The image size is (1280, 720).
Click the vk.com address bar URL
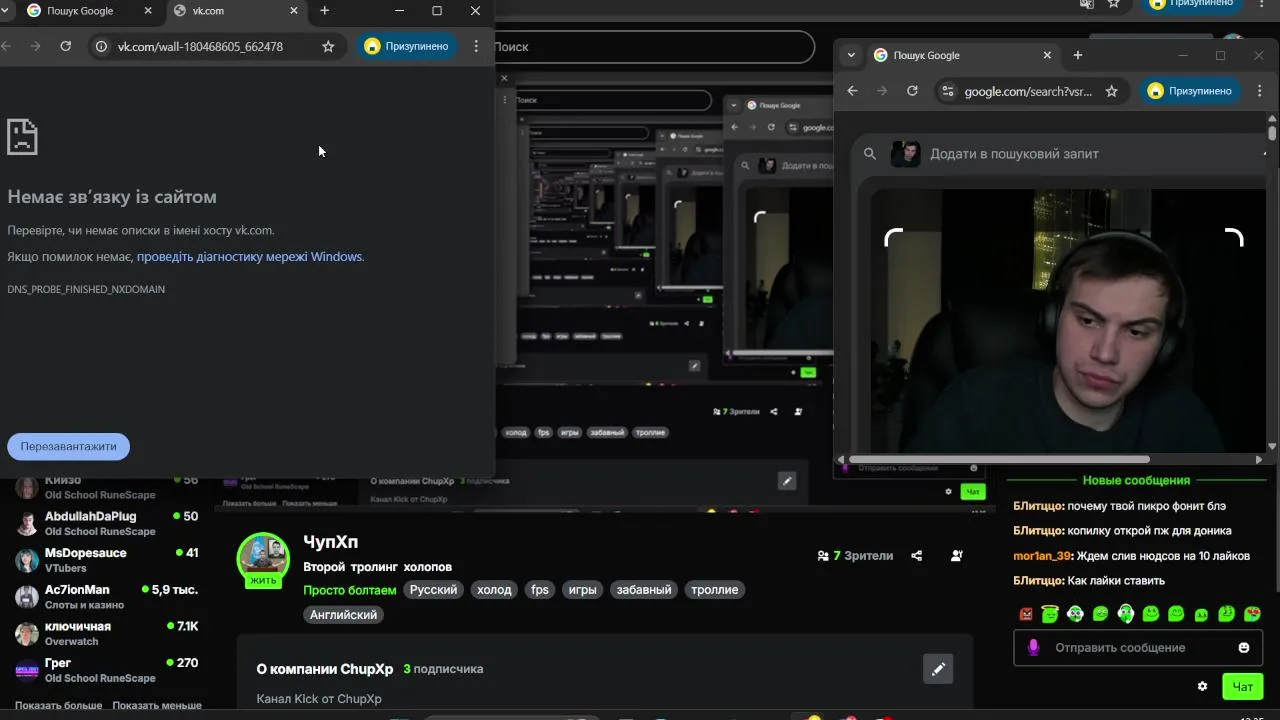click(x=200, y=46)
